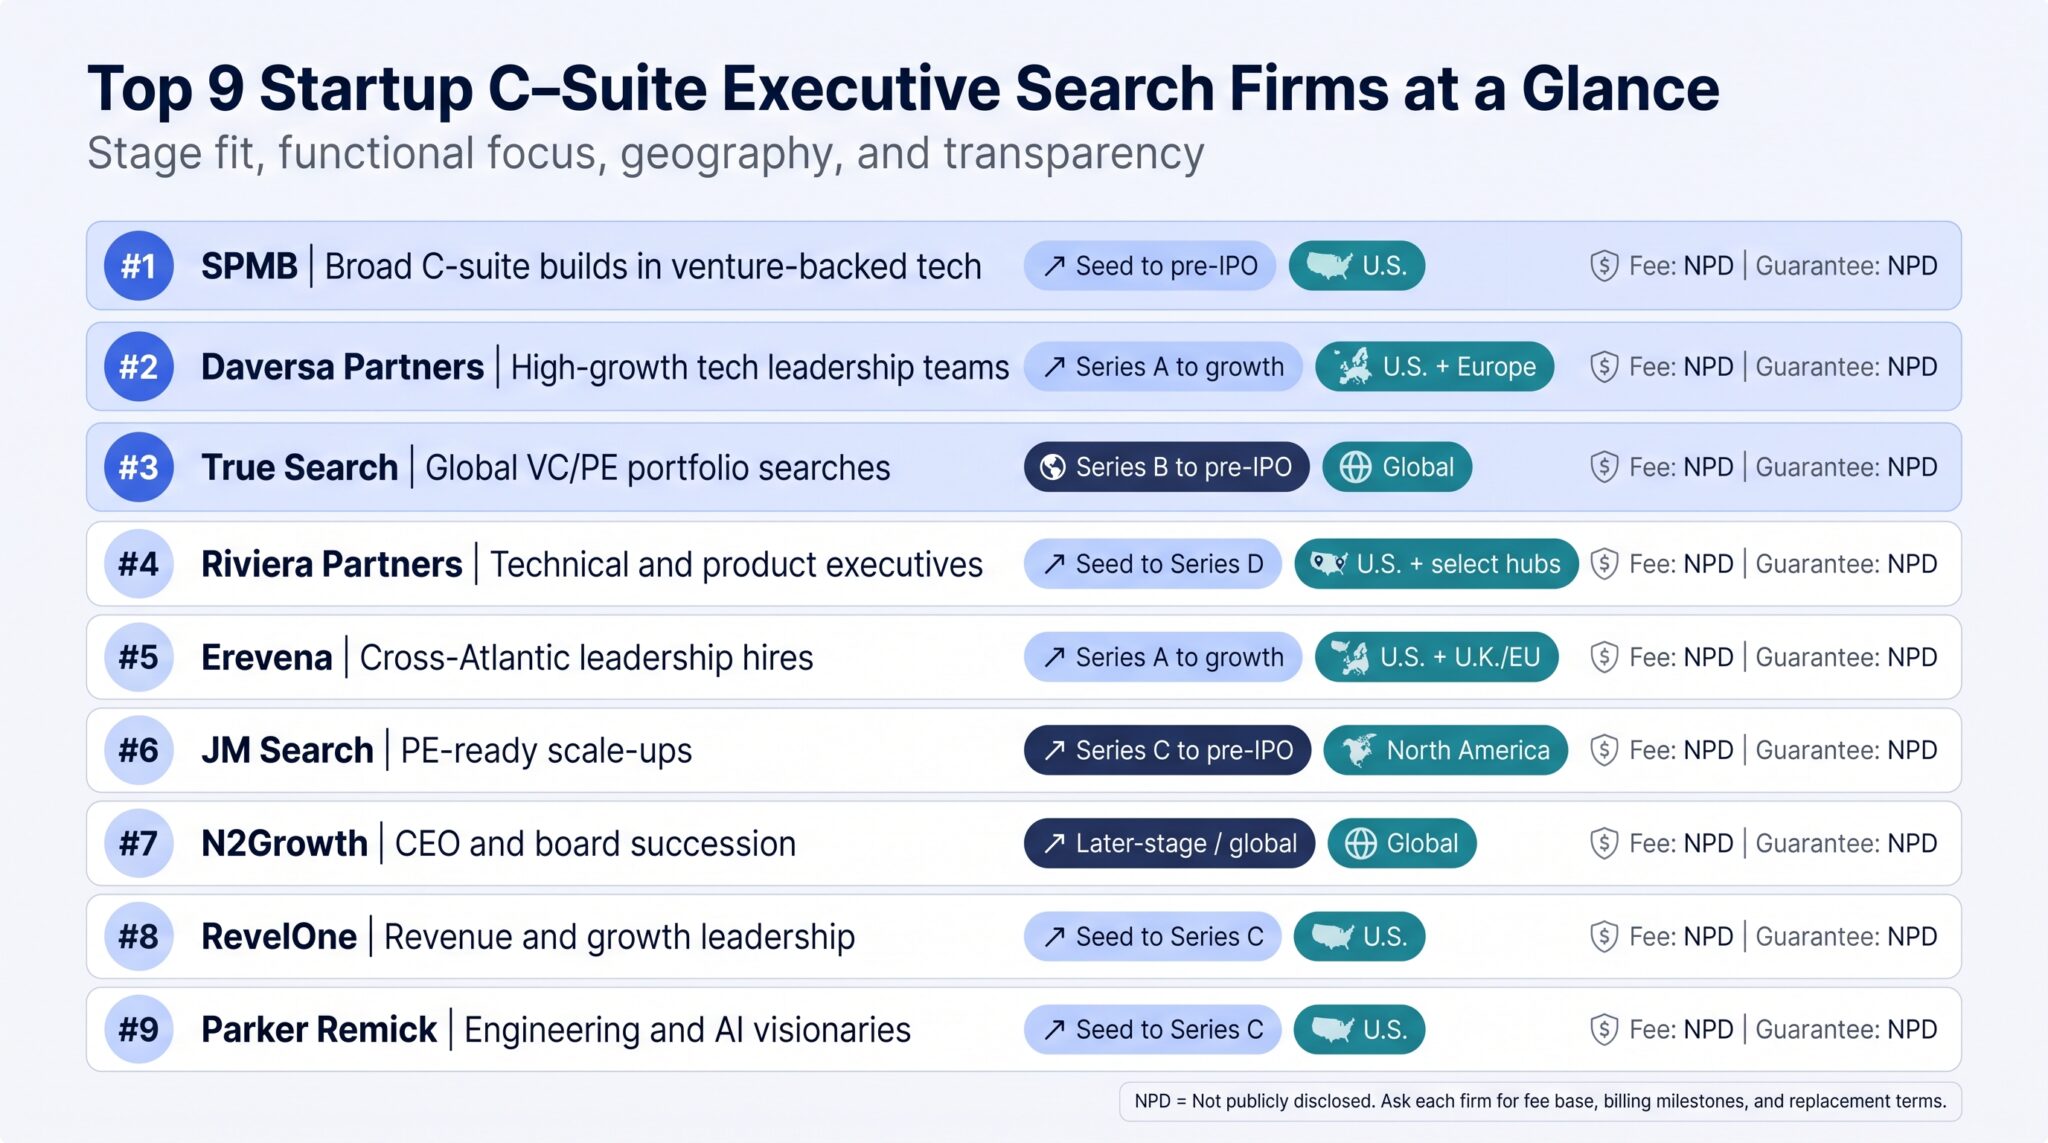Select the Series C to pre-IPO pill

pos(1167,750)
